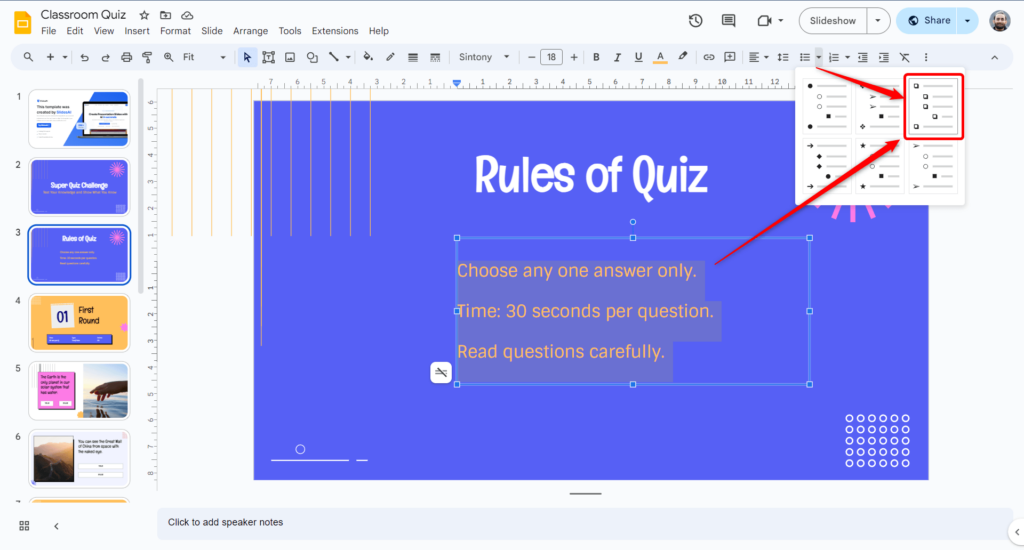This screenshot has height=550, width=1024.
Task: Toggle bold formatting
Action: pyautogui.click(x=596, y=57)
